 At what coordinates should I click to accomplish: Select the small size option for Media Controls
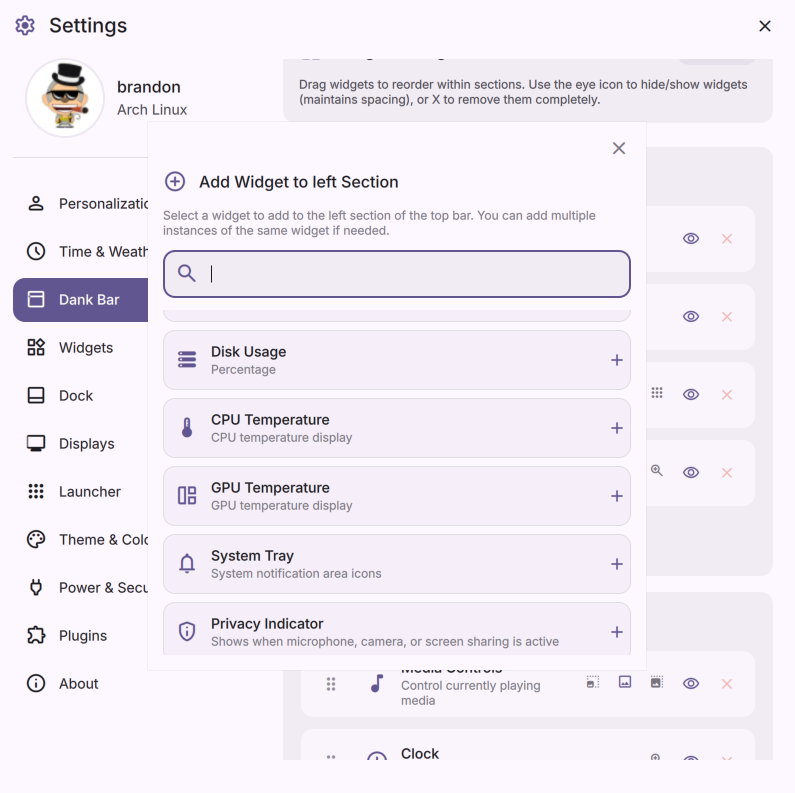[593, 682]
